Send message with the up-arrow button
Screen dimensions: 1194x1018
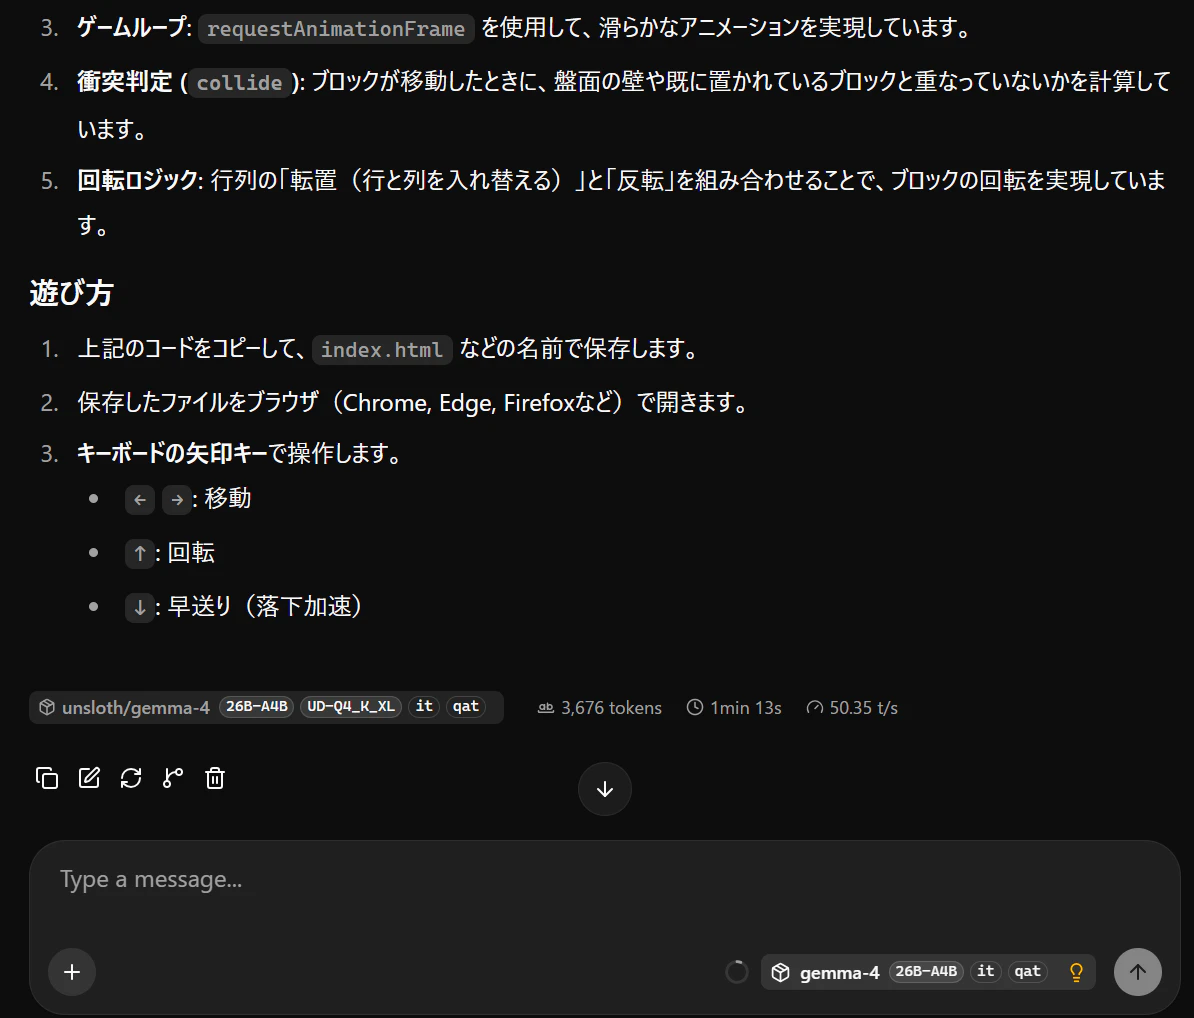[x=1138, y=972]
